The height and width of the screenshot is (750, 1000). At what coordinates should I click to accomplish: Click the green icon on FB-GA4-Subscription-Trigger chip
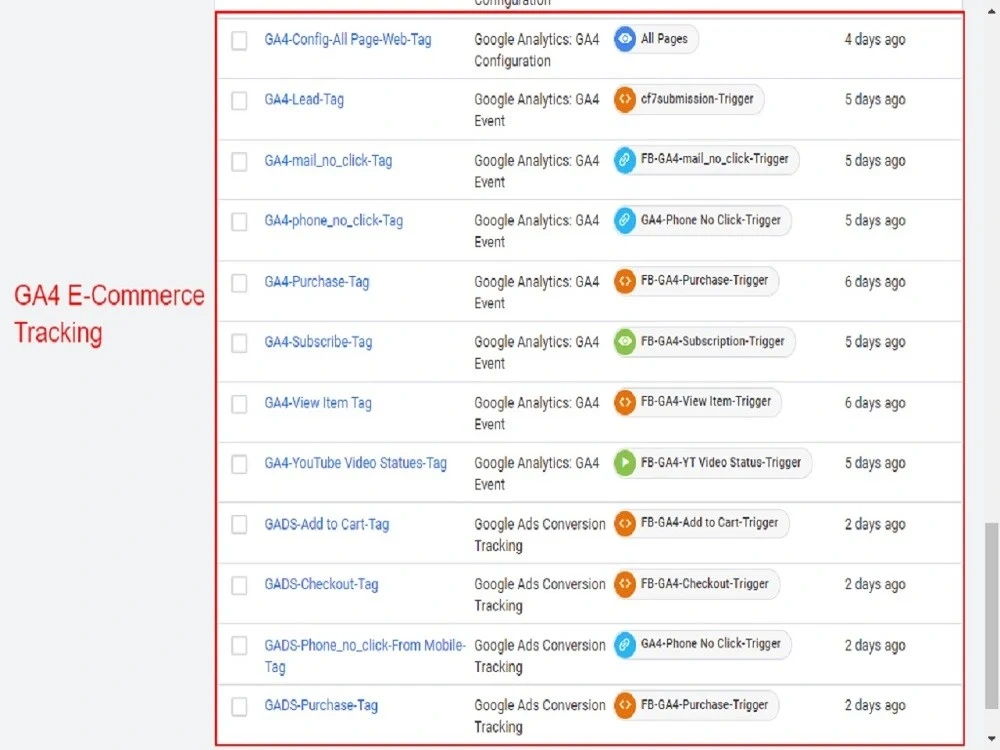(x=624, y=341)
